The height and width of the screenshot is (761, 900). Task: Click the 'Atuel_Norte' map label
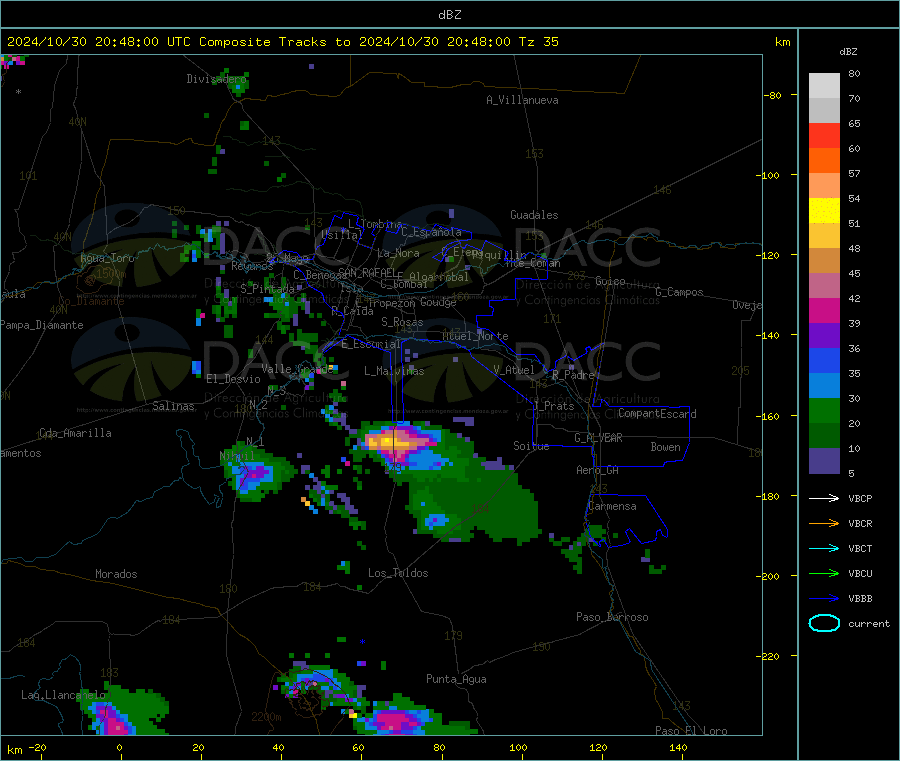point(475,336)
